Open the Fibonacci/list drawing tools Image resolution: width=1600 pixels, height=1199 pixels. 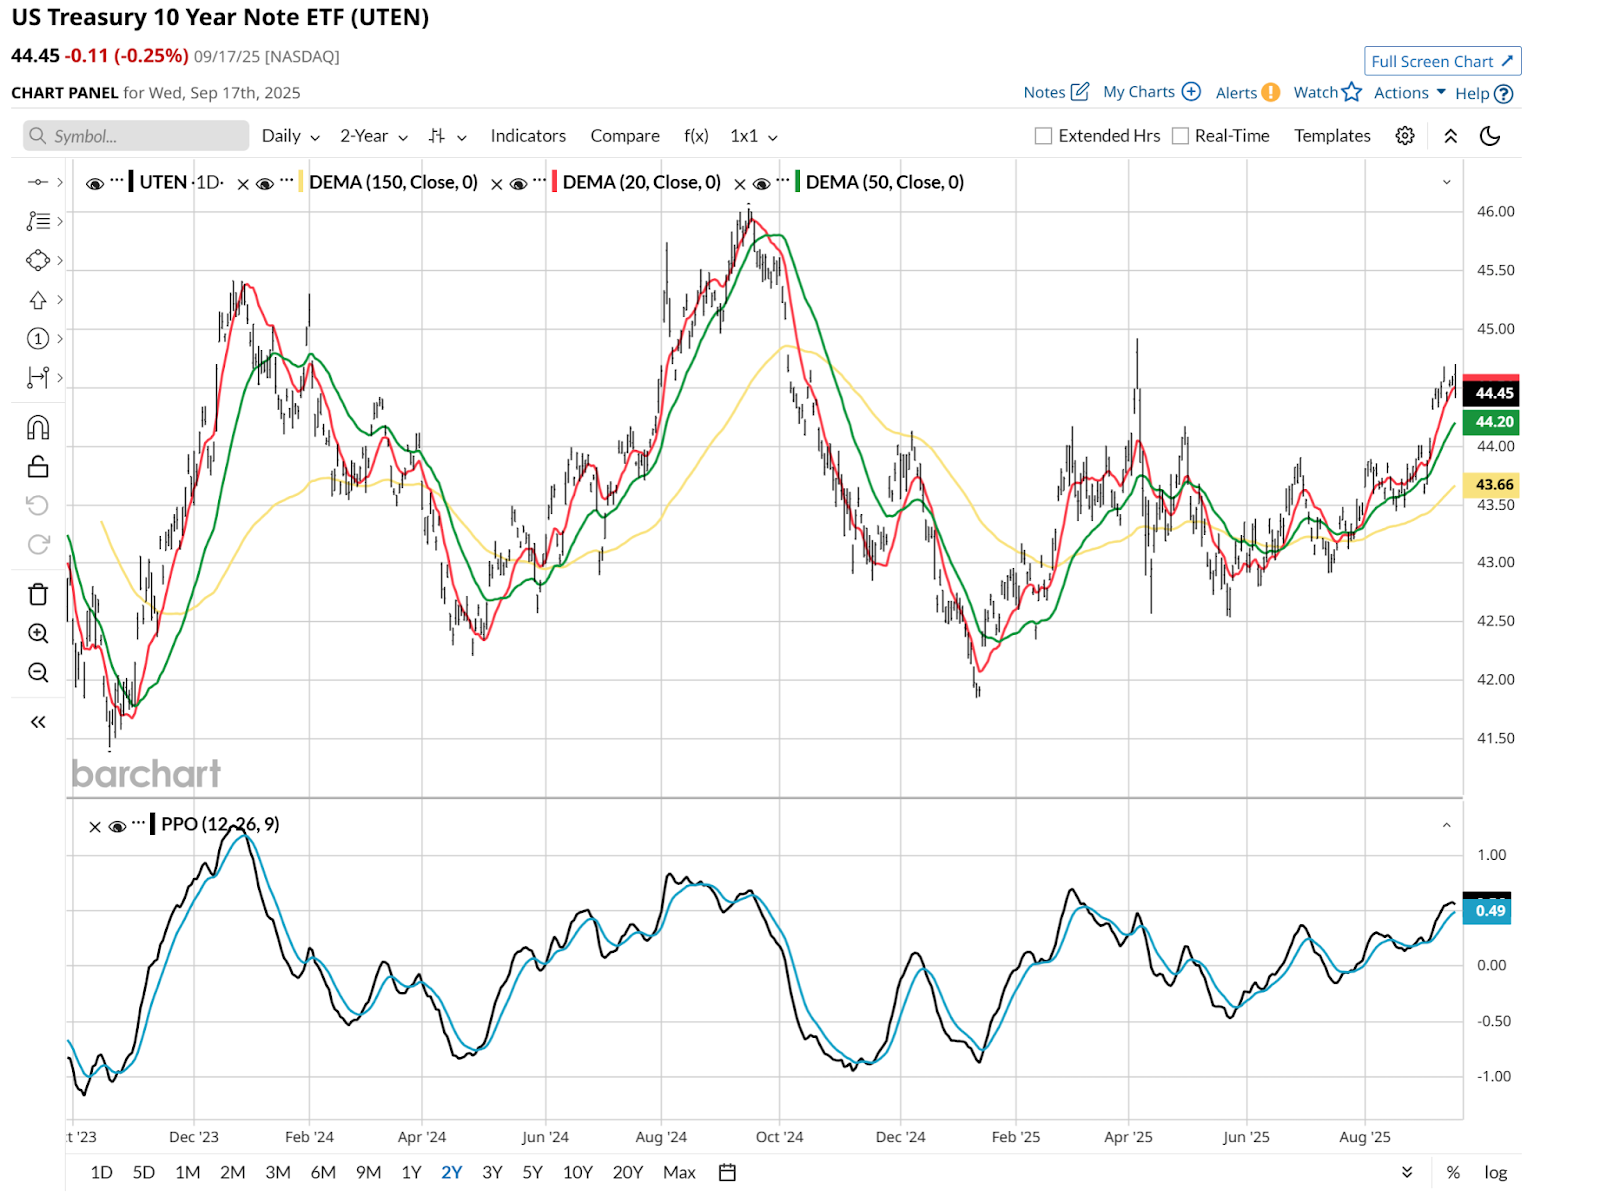click(x=38, y=221)
